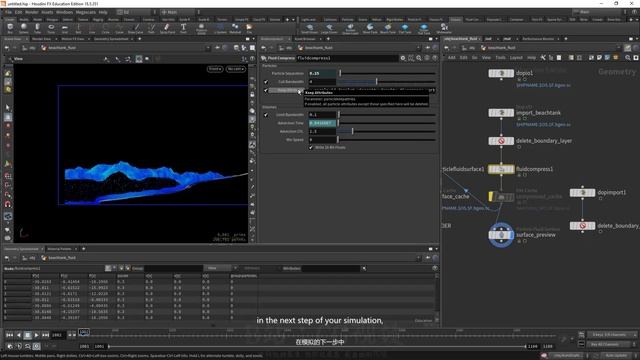Click the Particle Separation value field
The height and width of the screenshot is (360, 640).
click(x=322, y=73)
